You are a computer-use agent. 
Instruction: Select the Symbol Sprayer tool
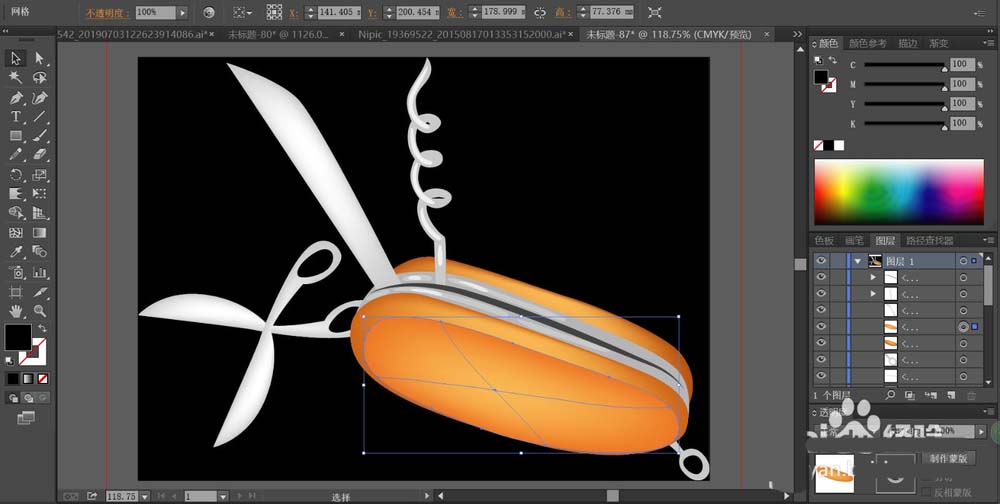pos(16,272)
